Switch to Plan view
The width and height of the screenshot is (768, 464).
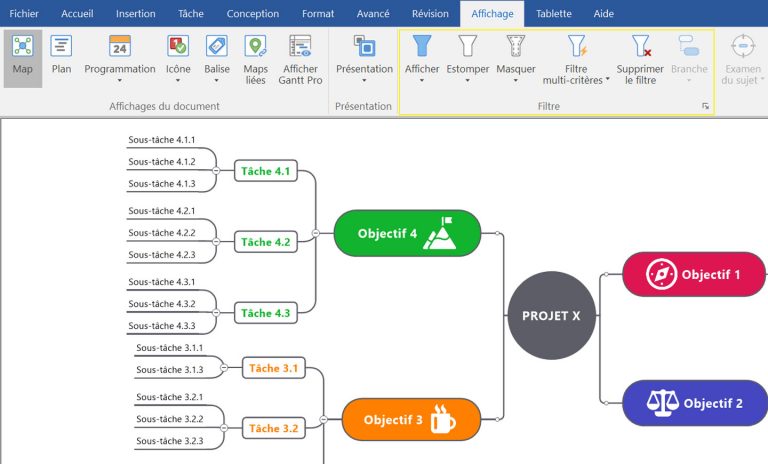61,56
